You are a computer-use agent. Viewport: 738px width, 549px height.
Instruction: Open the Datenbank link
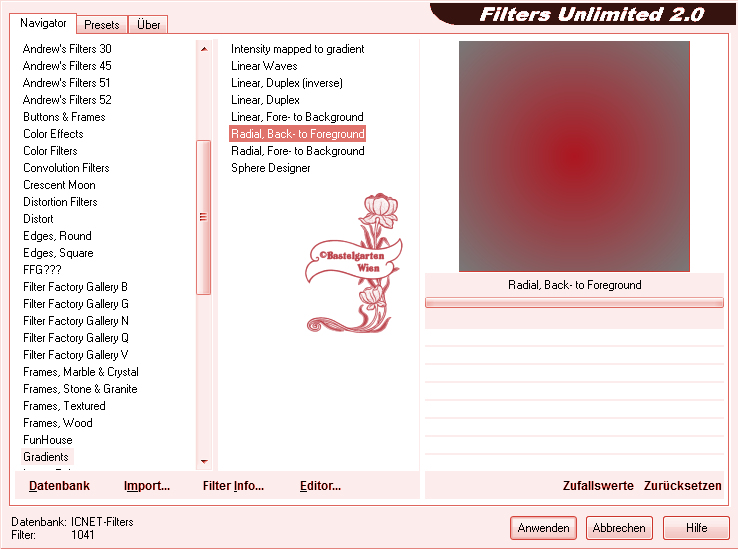click(x=59, y=486)
